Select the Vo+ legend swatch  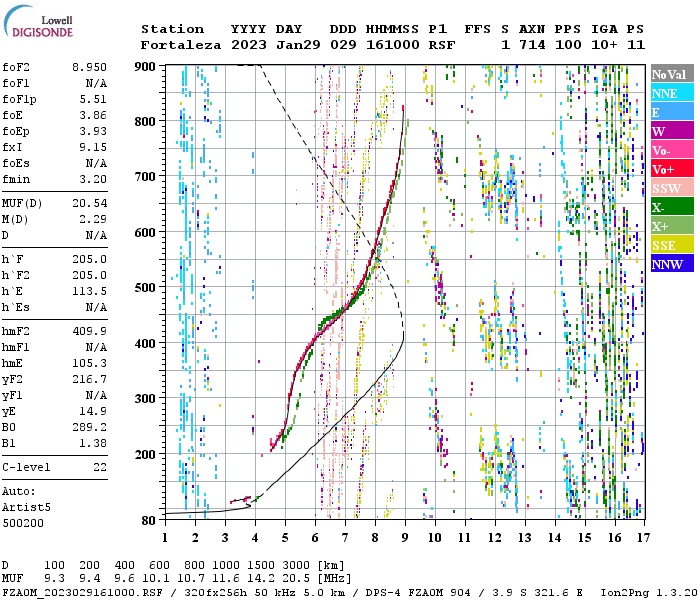pyautogui.click(x=672, y=169)
